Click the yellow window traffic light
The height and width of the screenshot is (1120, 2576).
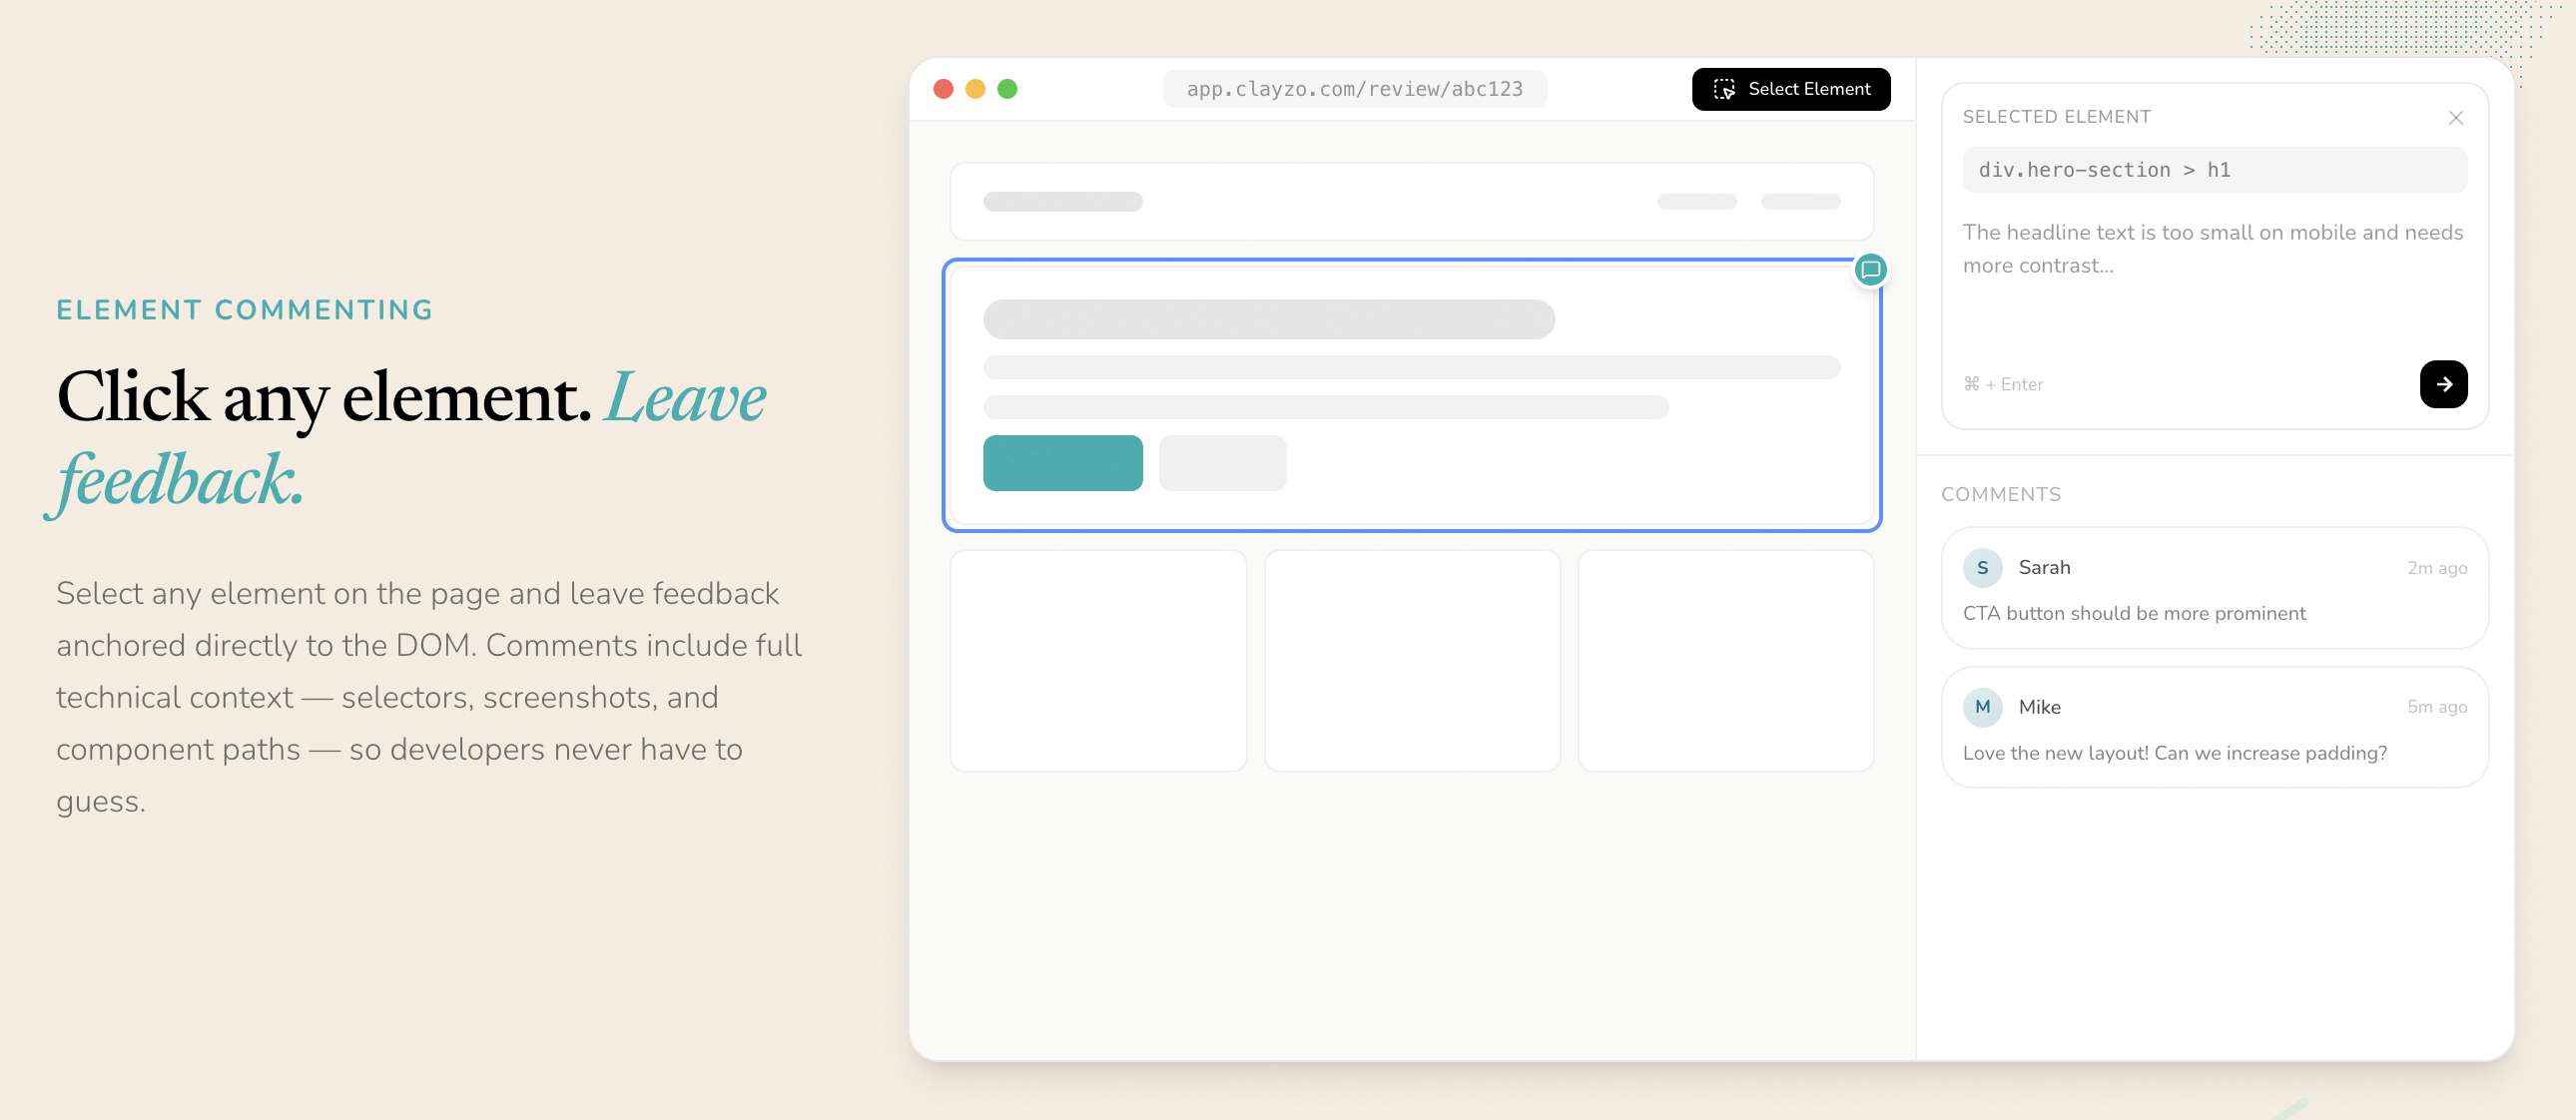click(975, 89)
